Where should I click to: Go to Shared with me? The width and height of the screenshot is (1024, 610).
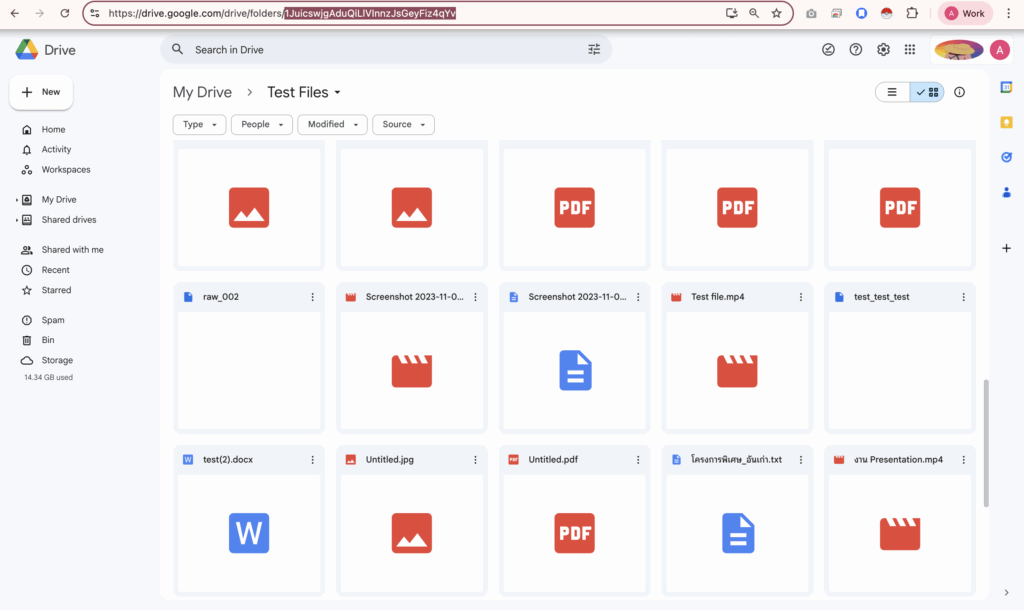[x=72, y=250]
